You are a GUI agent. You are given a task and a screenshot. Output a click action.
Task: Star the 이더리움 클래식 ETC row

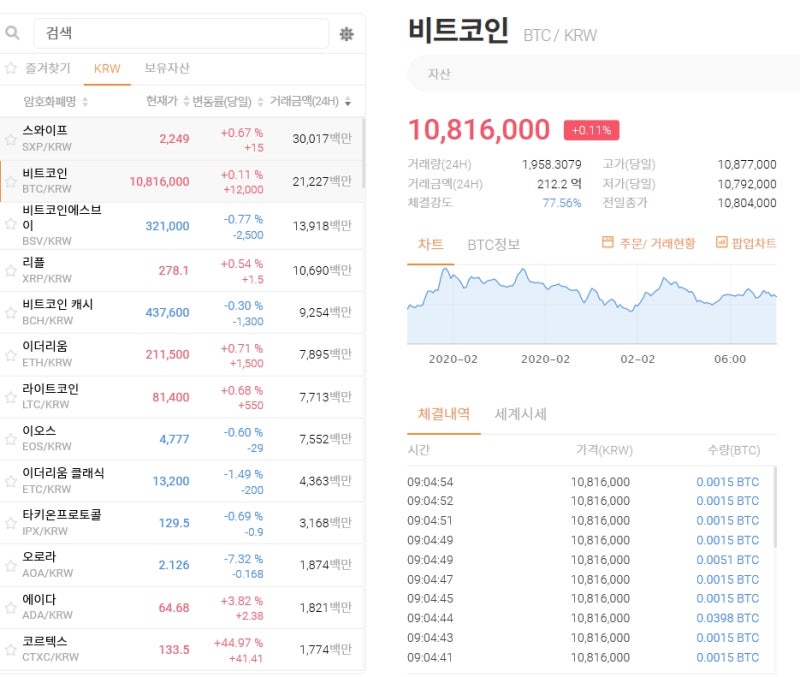(11, 481)
